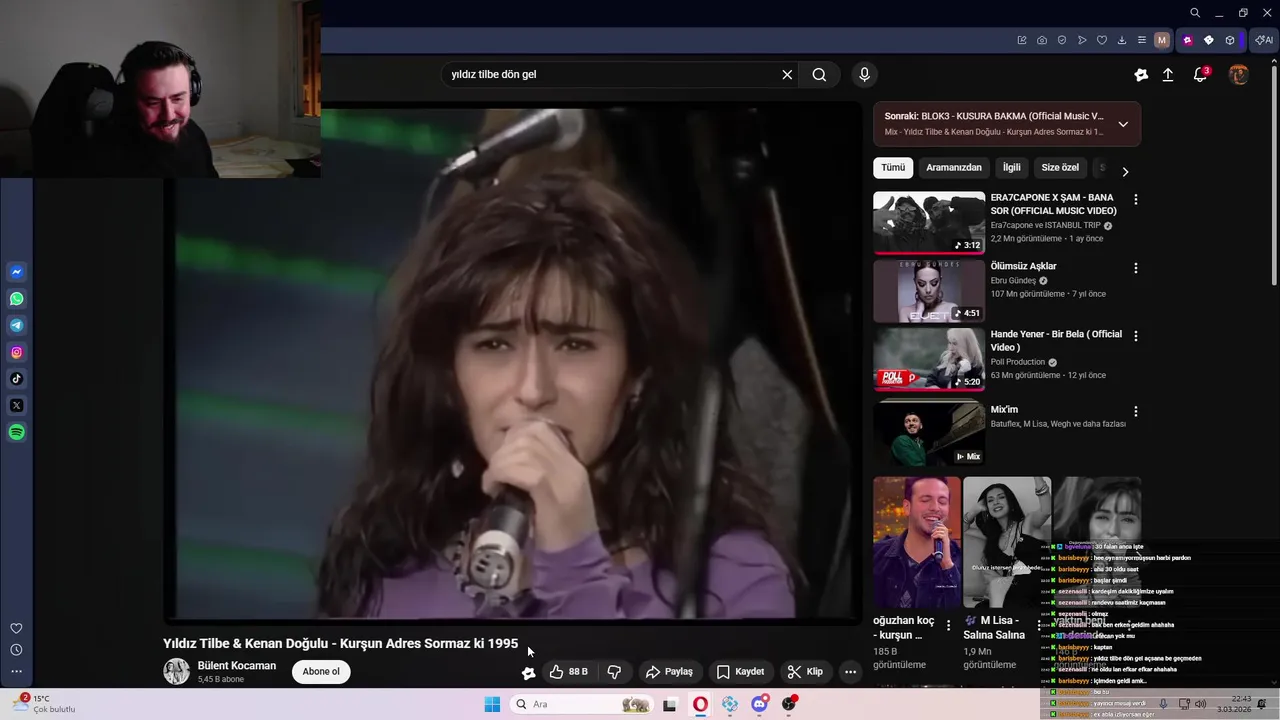Open Opera from the taskbar
The image size is (1280, 720).
coord(700,704)
